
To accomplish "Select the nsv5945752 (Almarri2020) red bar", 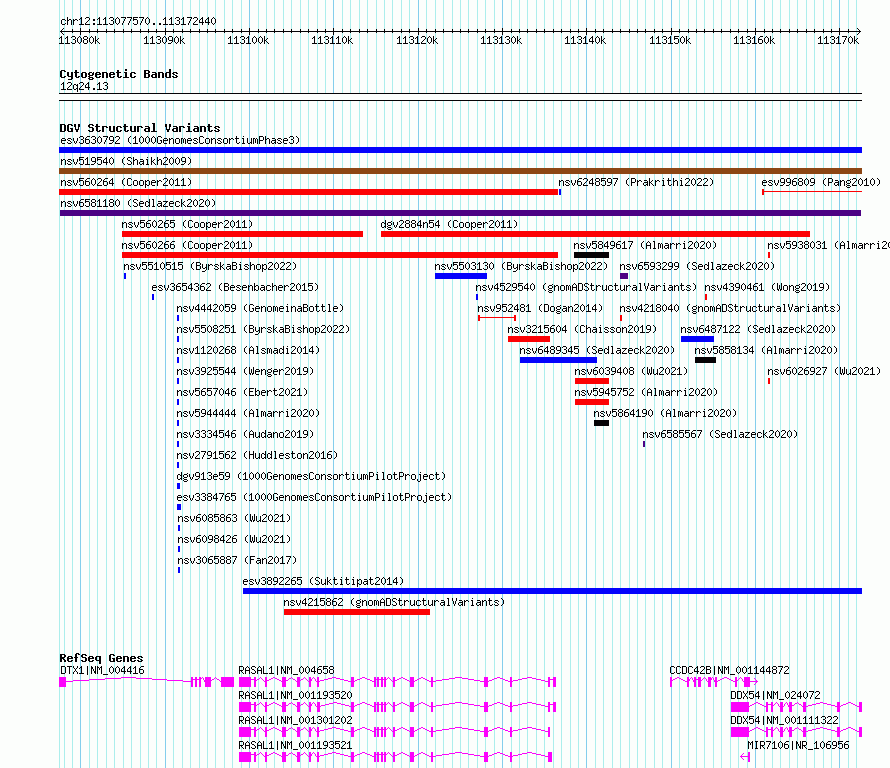I will pyautogui.click(x=591, y=402).
